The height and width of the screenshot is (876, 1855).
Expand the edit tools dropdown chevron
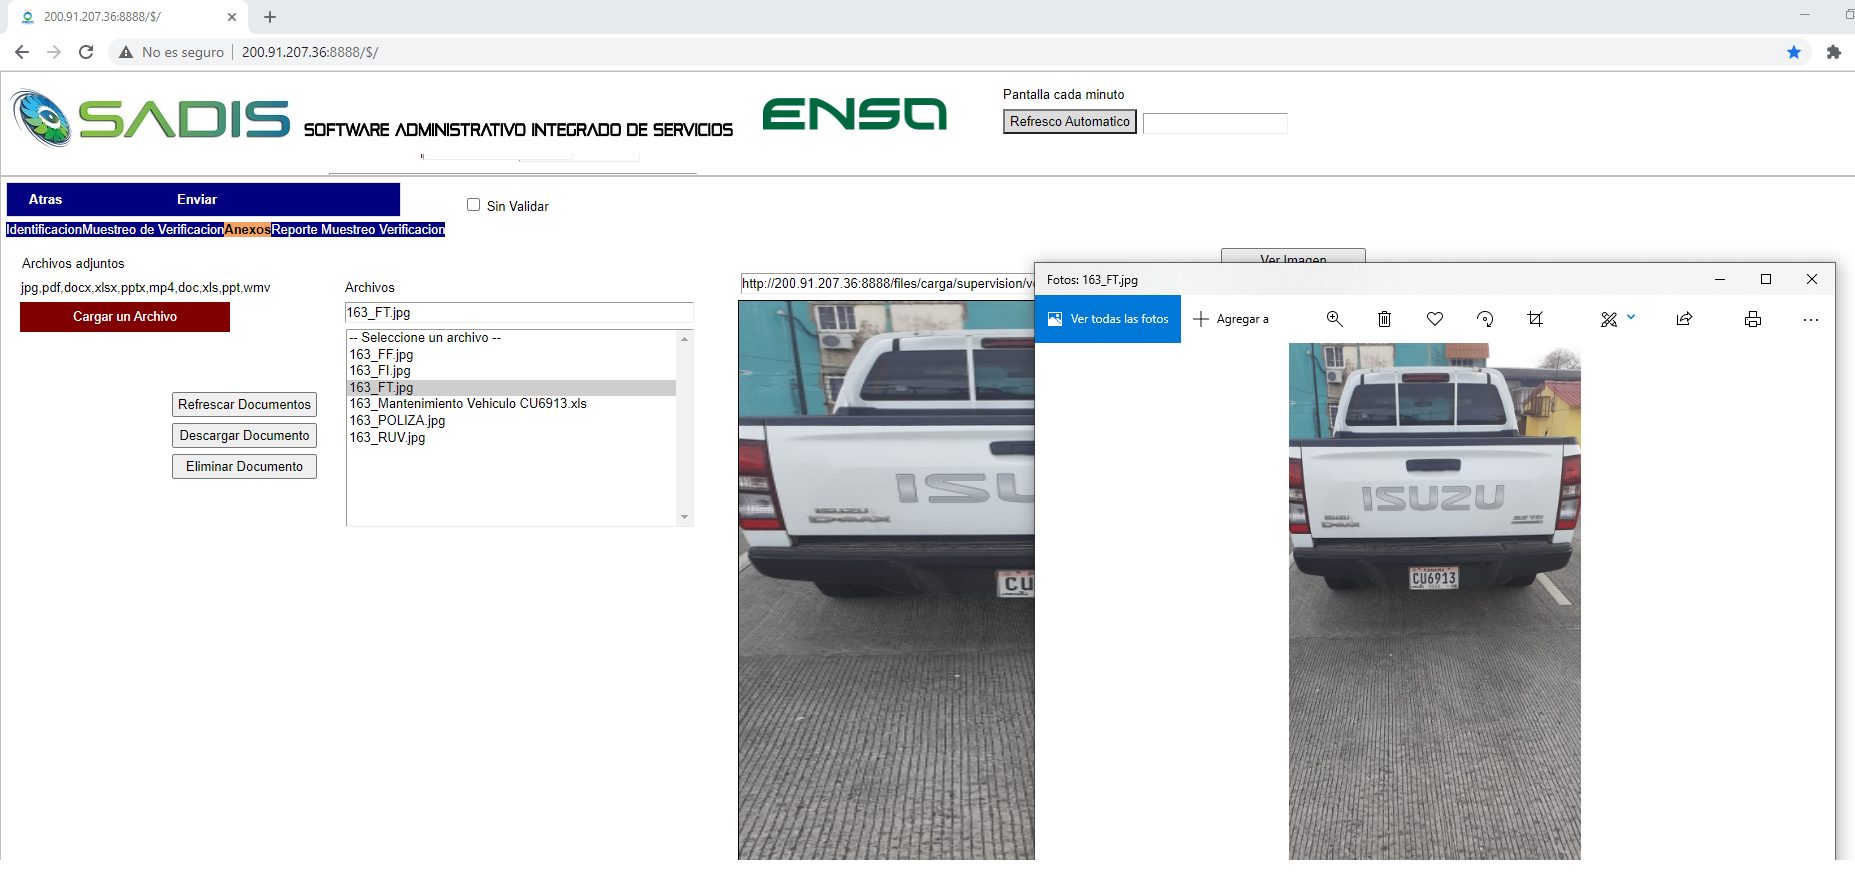[x=1631, y=317]
